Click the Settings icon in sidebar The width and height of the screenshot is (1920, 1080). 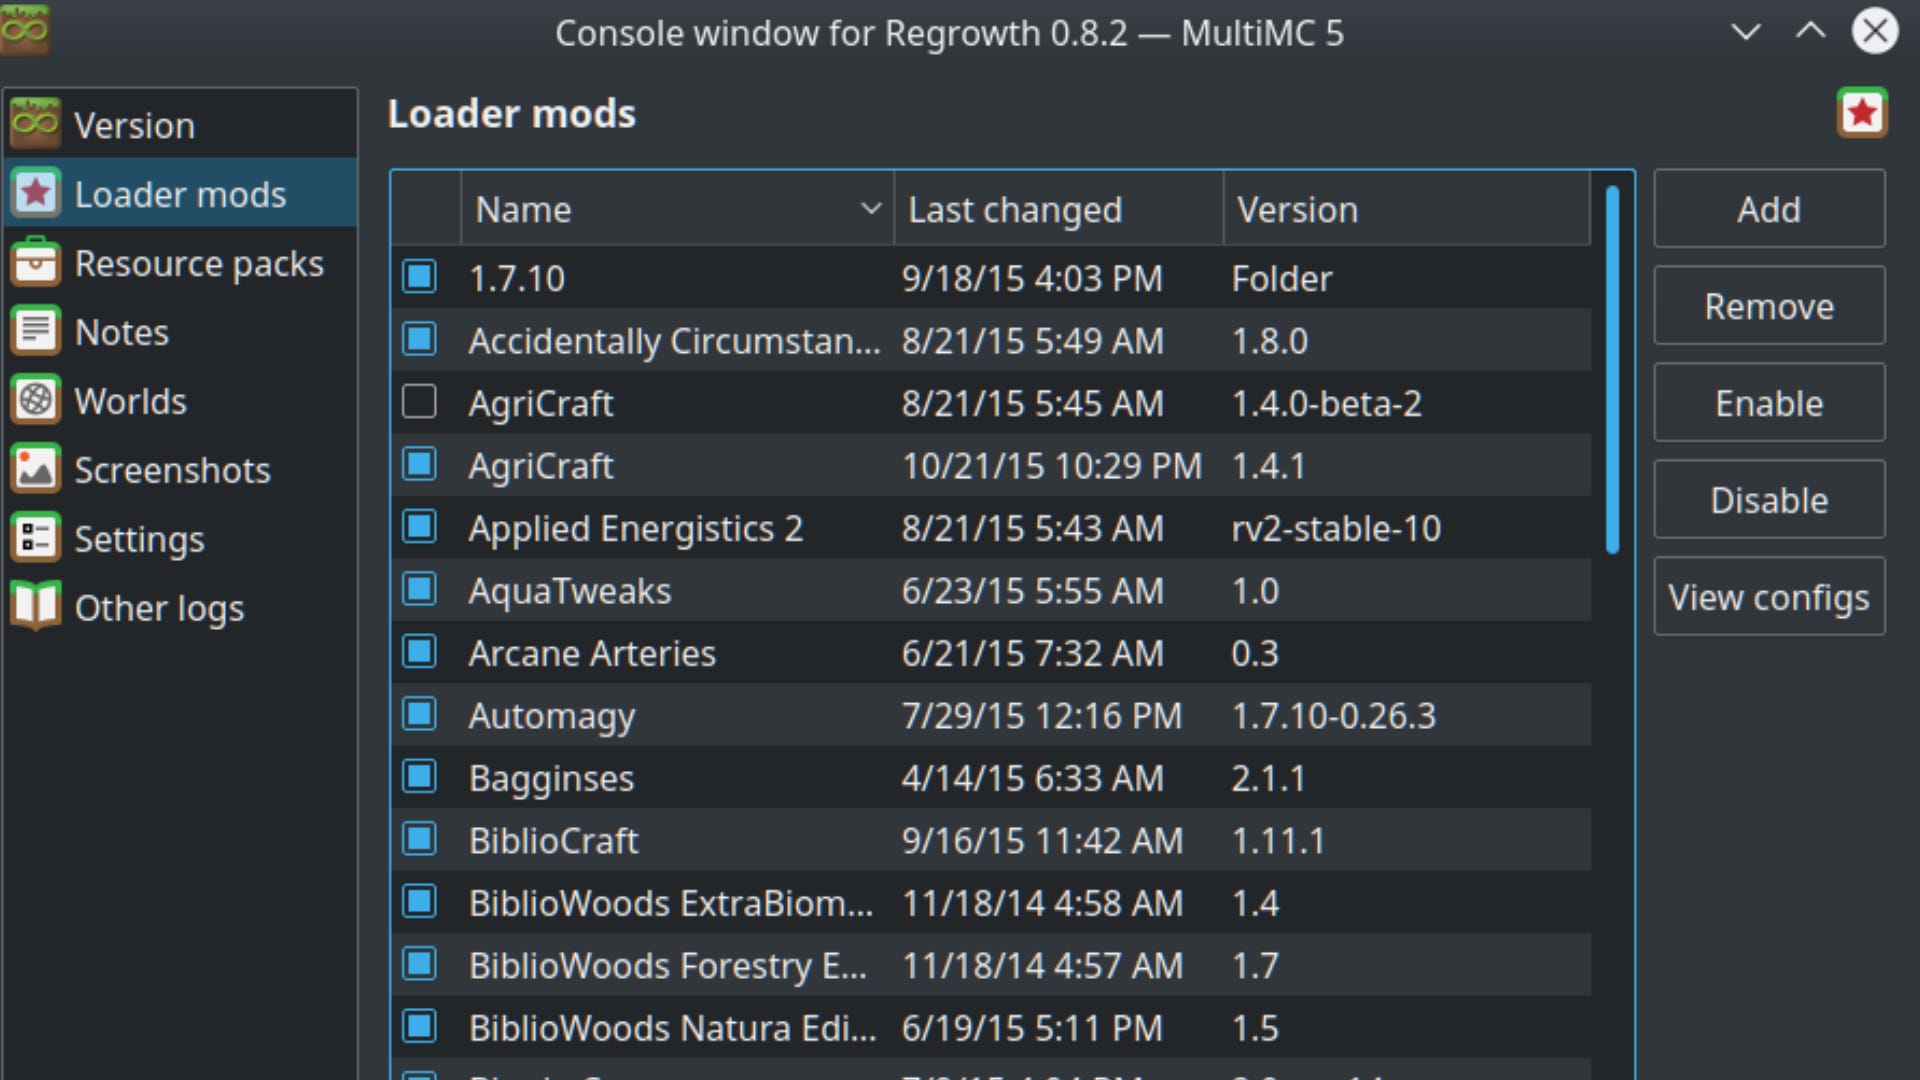coord(36,538)
